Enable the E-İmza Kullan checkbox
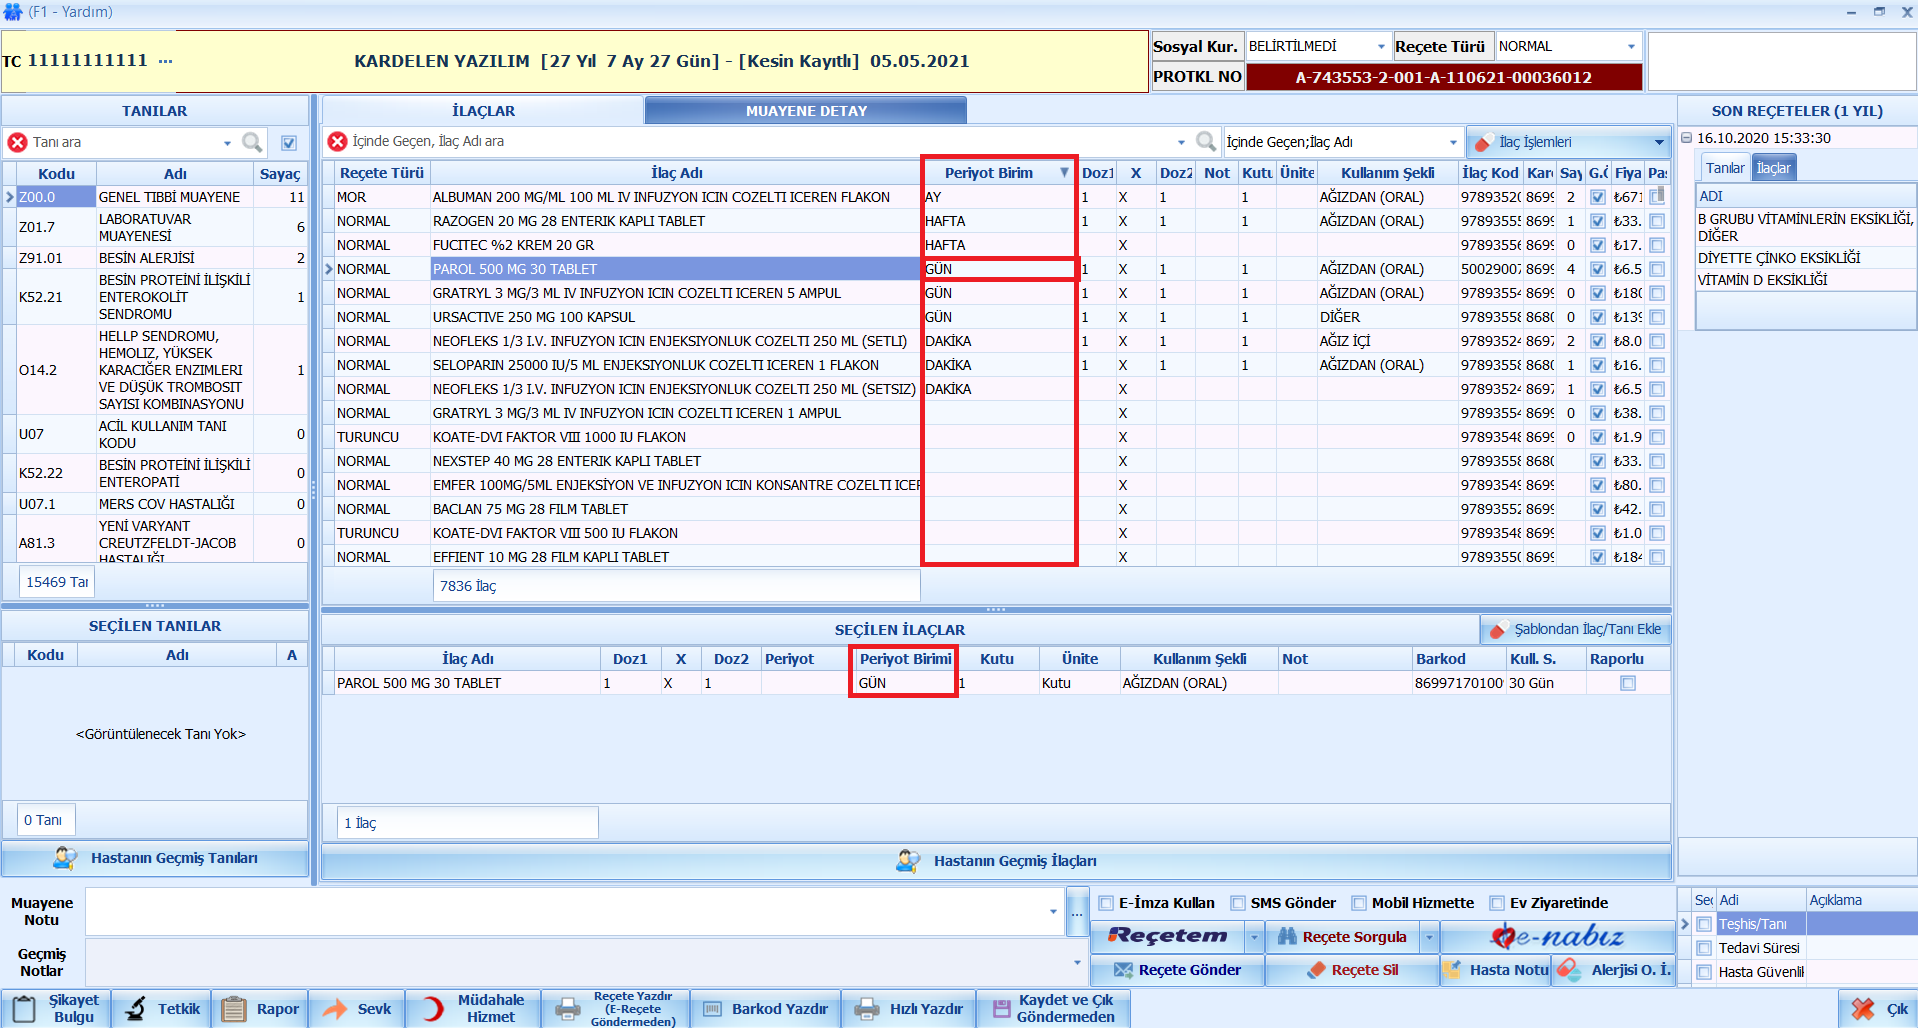The height and width of the screenshot is (1028, 1918). pos(1106,903)
